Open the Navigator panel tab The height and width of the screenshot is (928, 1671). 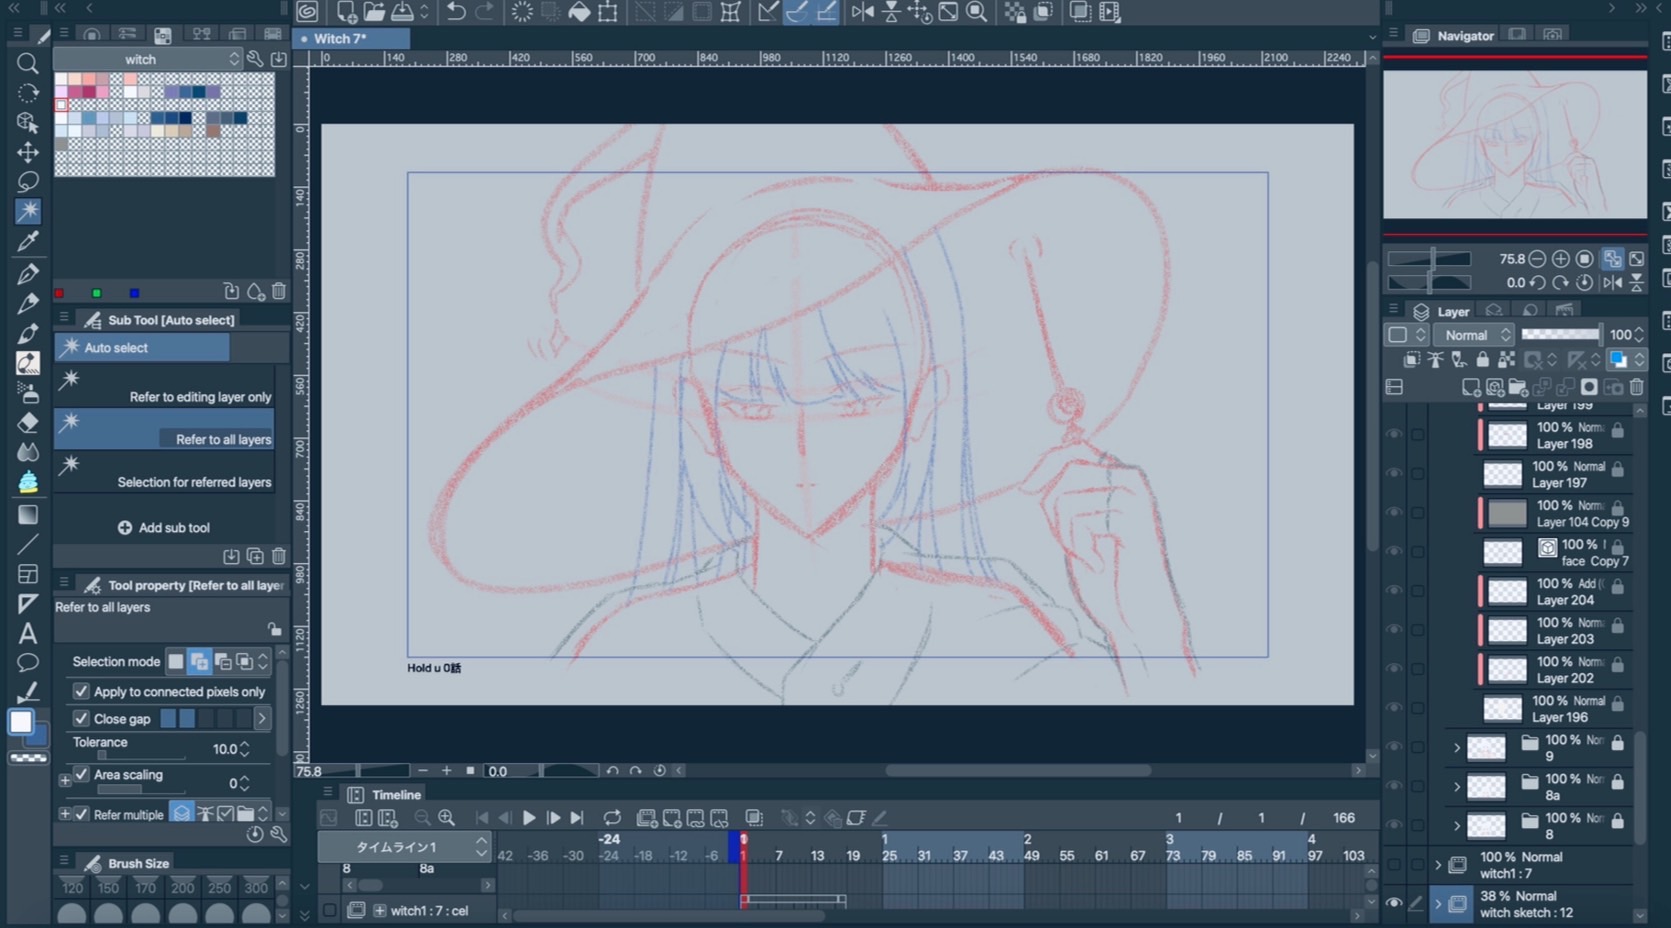[1453, 35]
